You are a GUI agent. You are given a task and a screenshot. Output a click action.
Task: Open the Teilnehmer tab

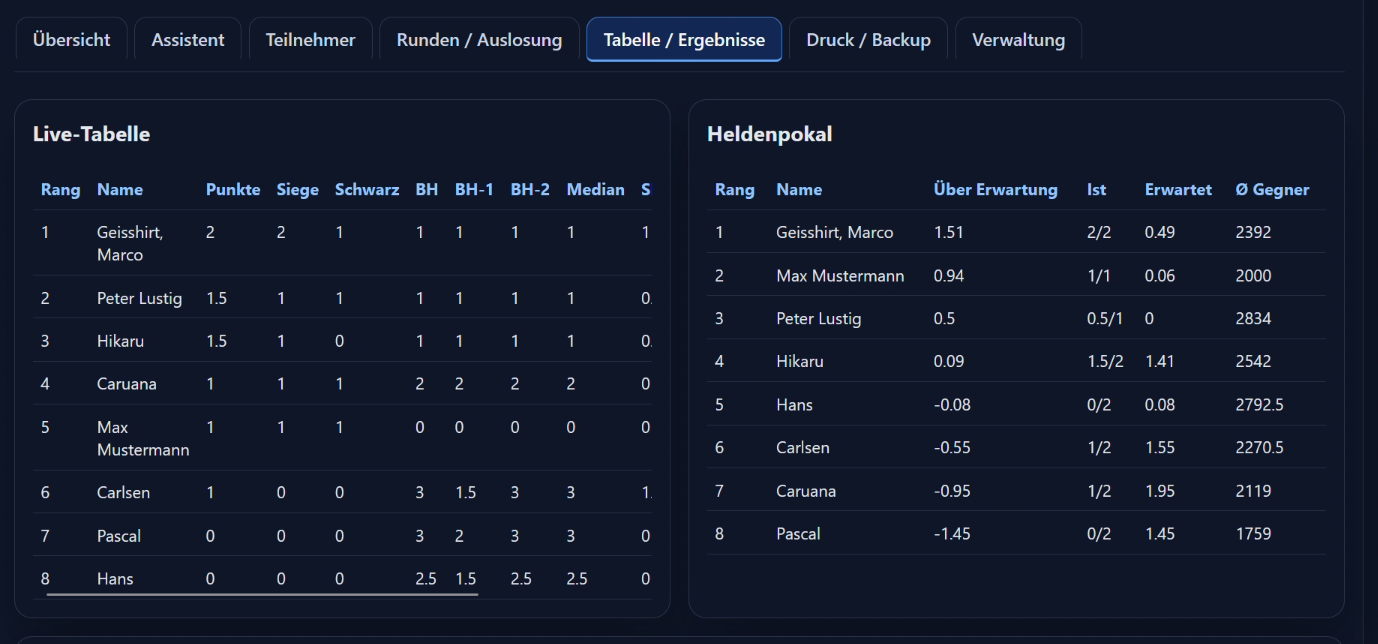310,40
